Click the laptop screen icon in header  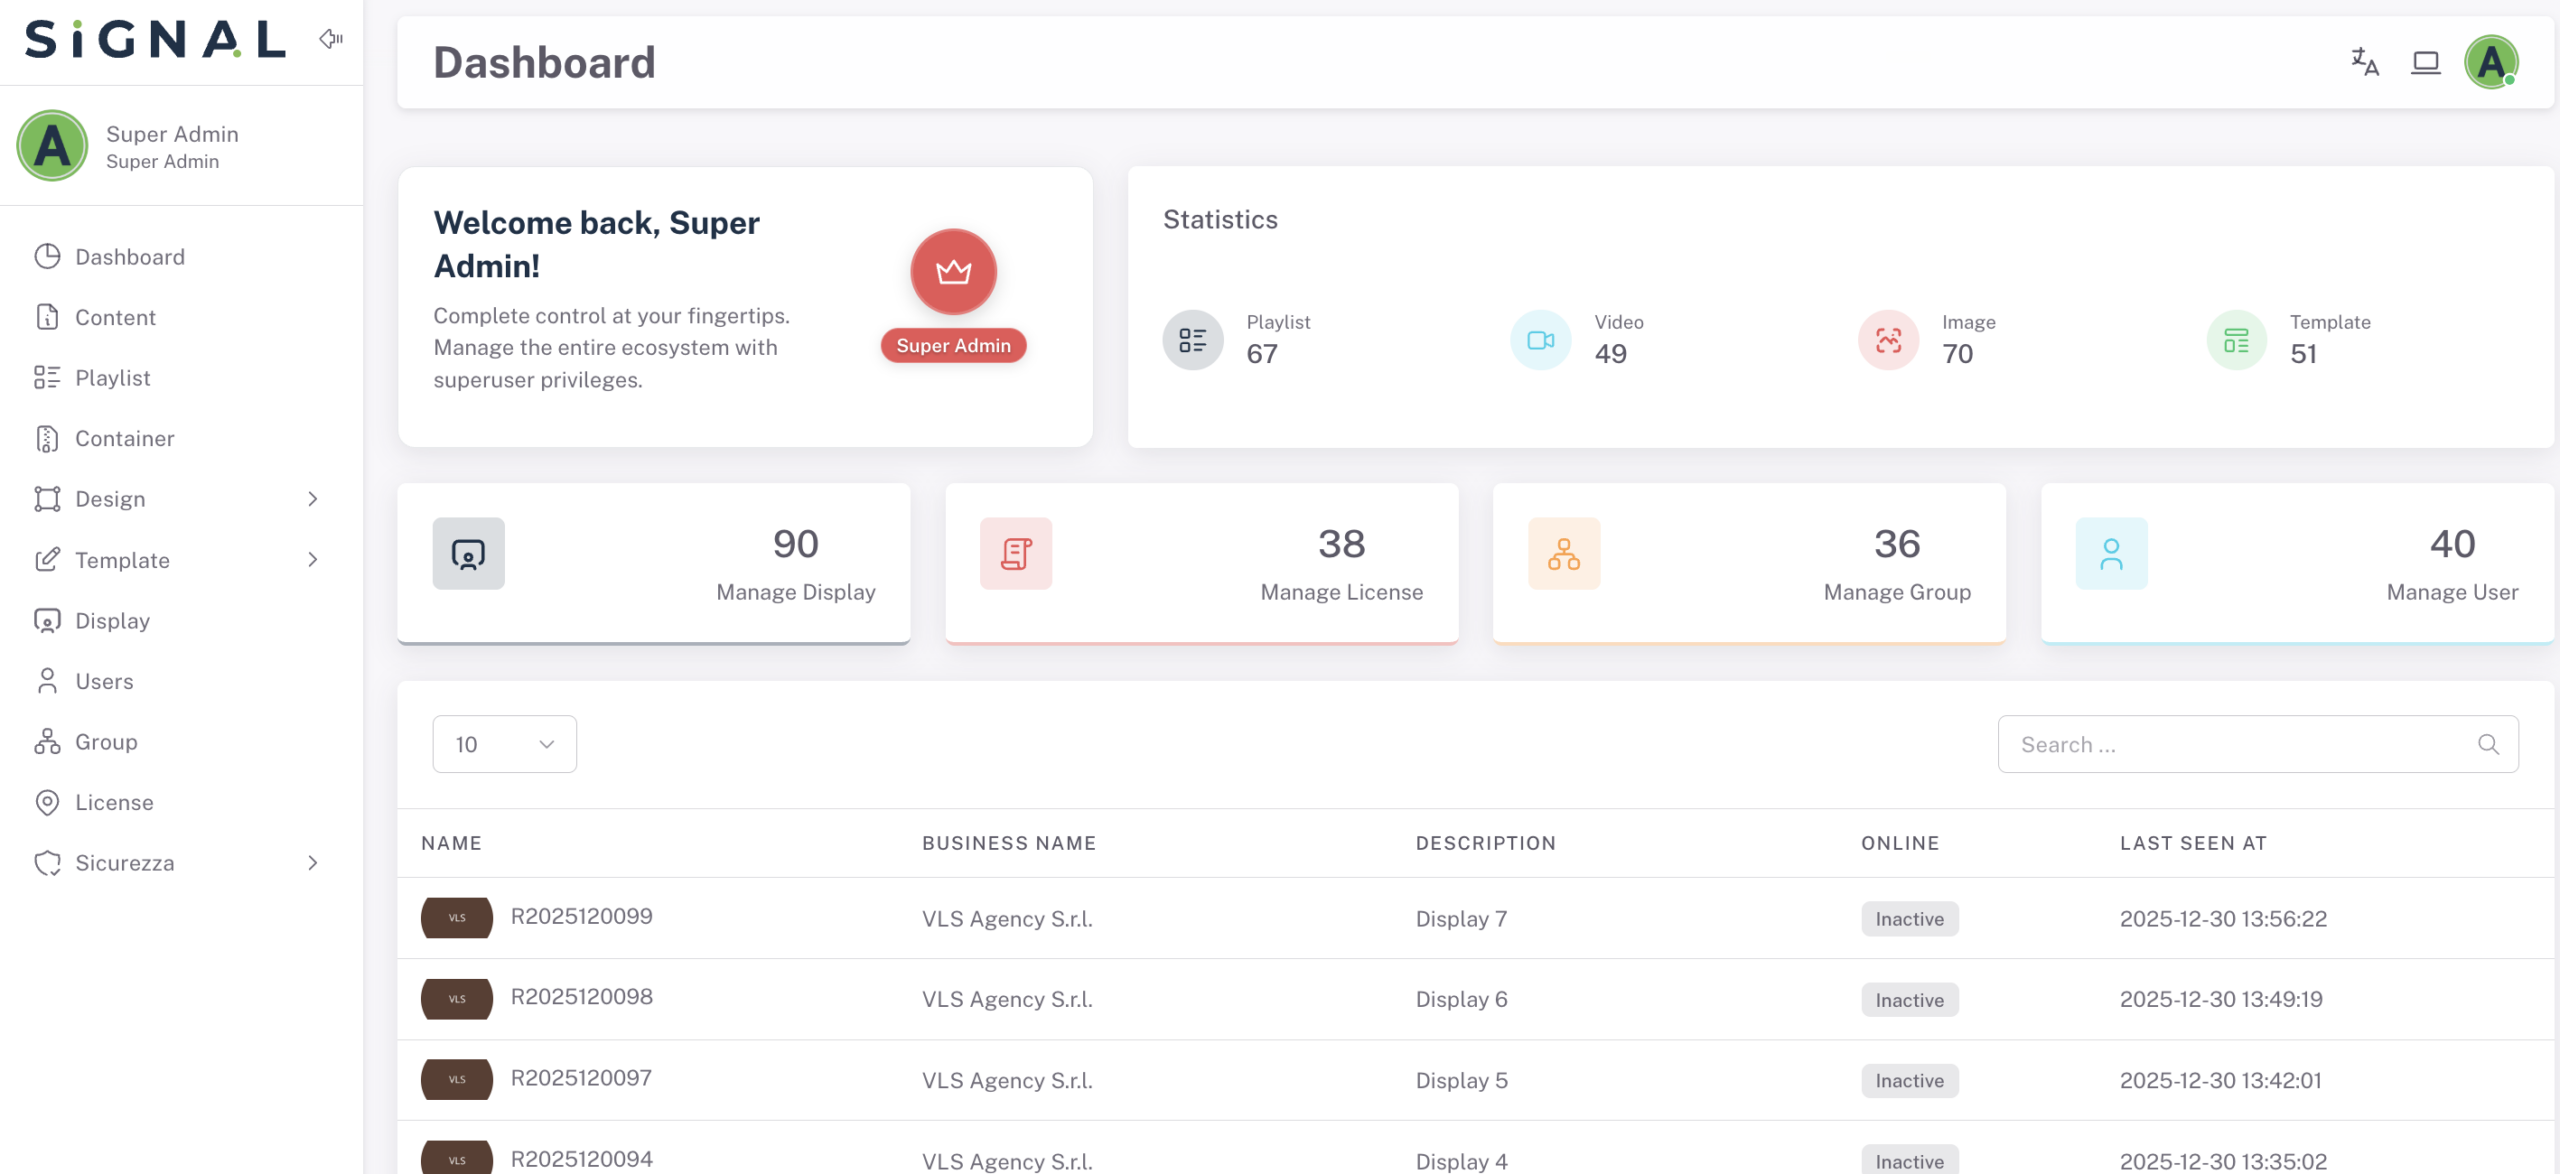point(2425,62)
